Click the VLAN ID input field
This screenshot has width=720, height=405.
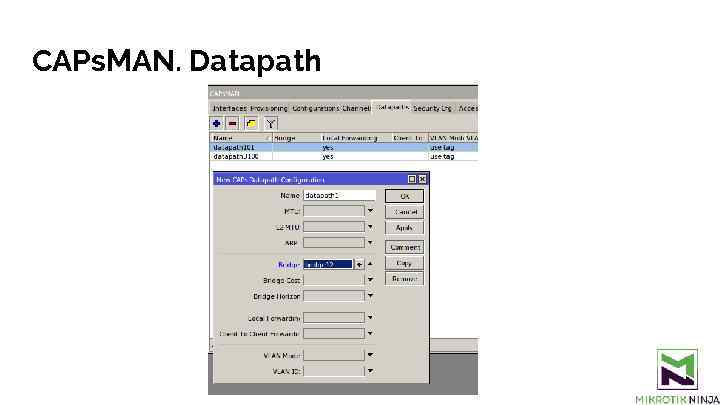(x=334, y=371)
